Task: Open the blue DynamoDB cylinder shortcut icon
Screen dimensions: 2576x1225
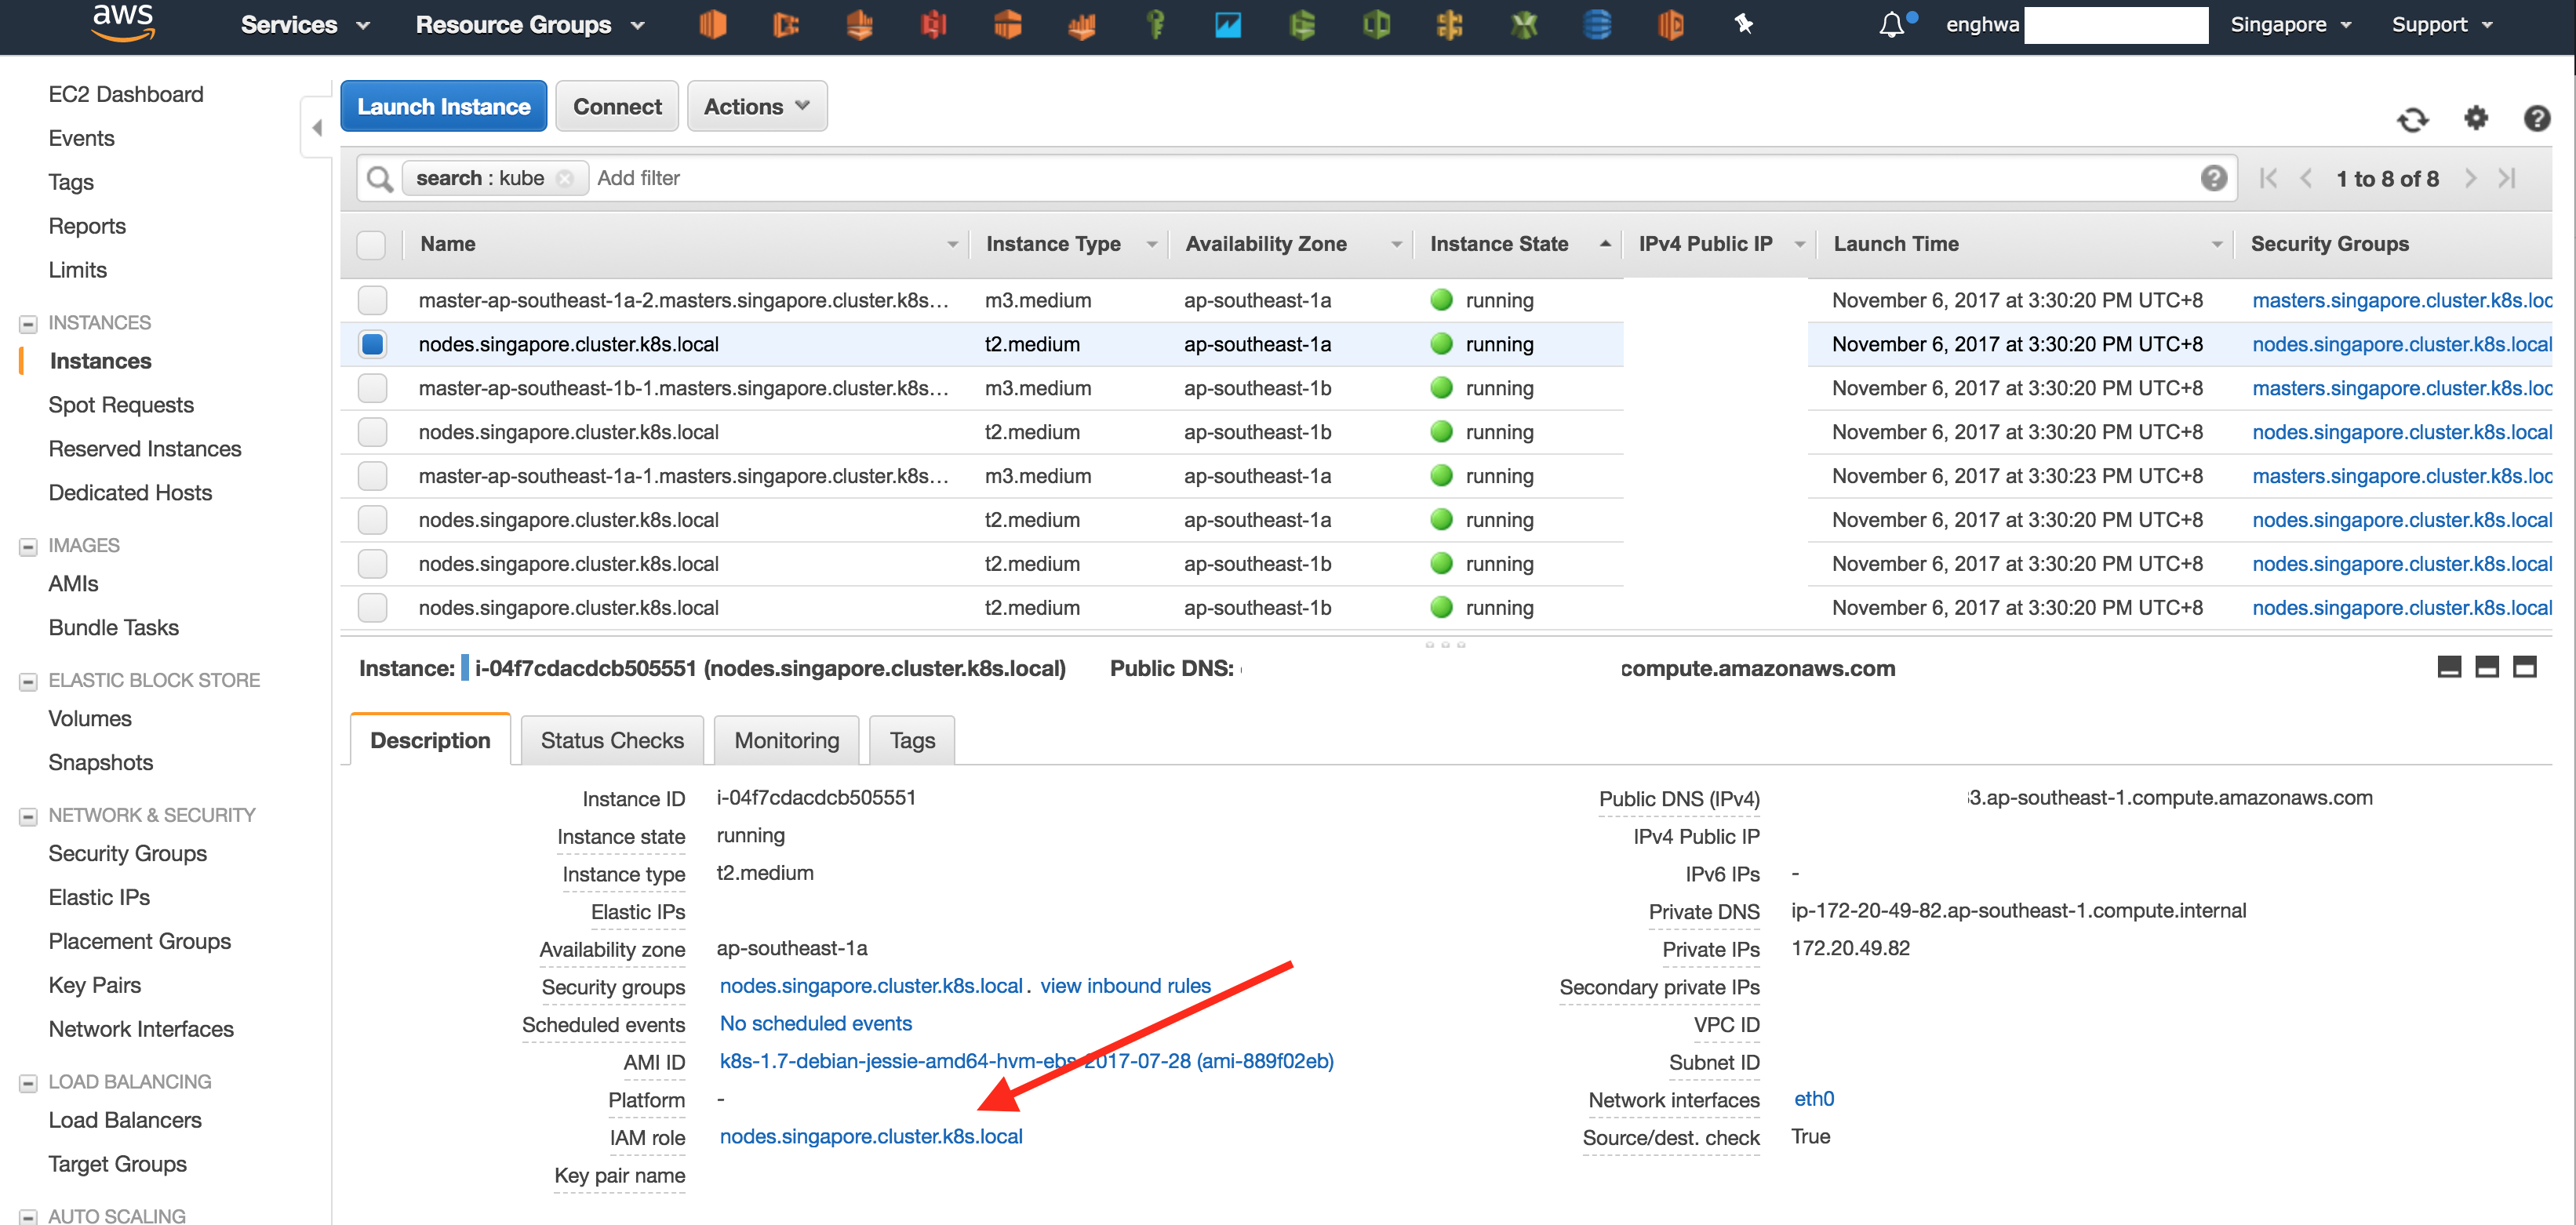Action: pos(1597,24)
